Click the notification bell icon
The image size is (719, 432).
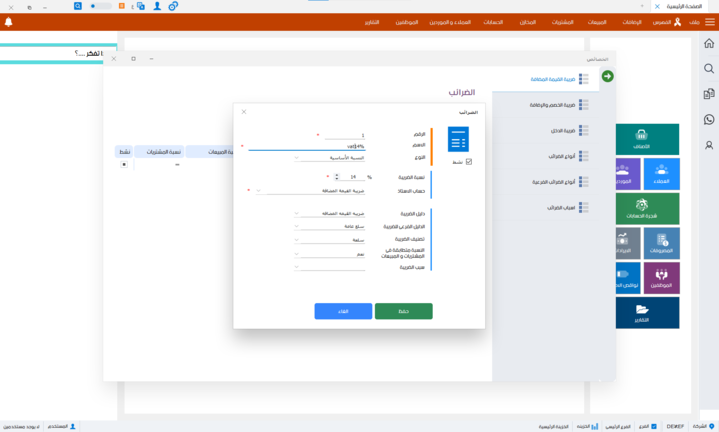(9, 22)
